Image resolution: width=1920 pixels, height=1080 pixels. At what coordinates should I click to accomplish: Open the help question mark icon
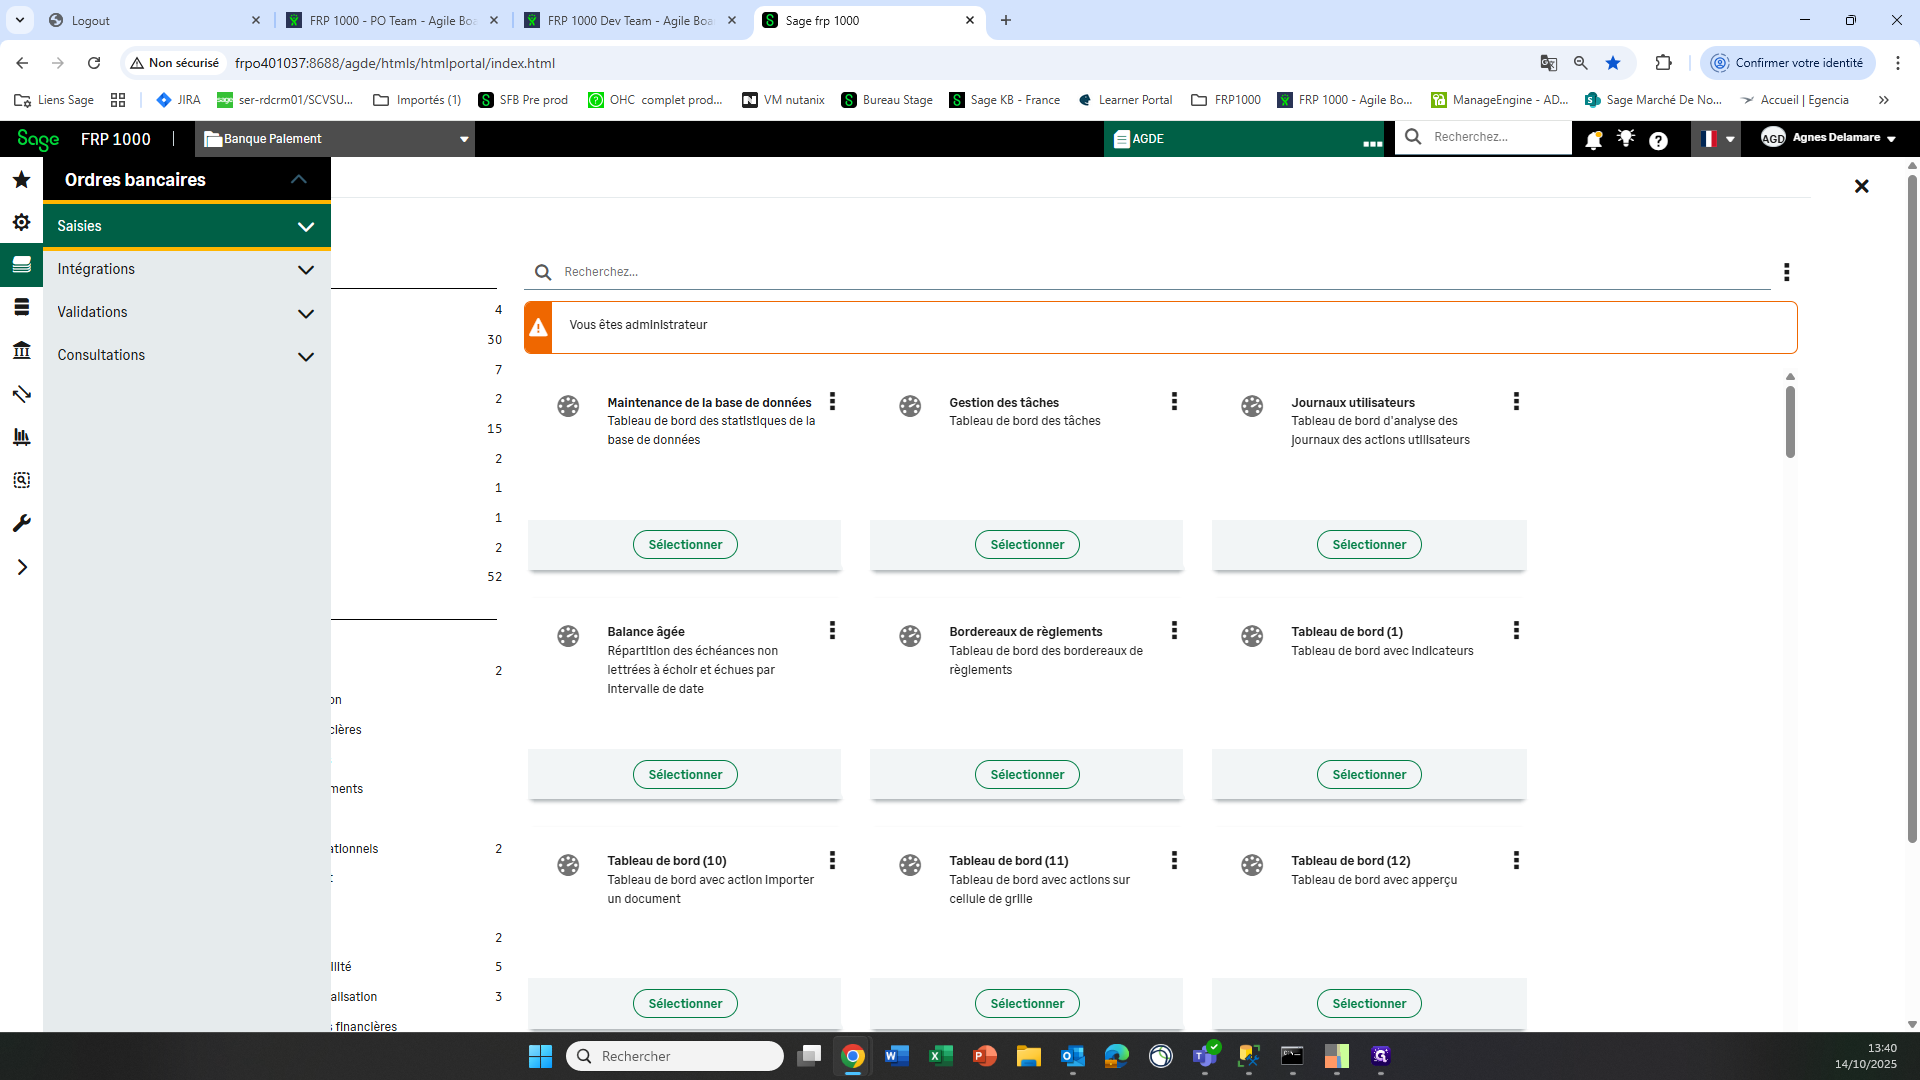coord(1658,141)
